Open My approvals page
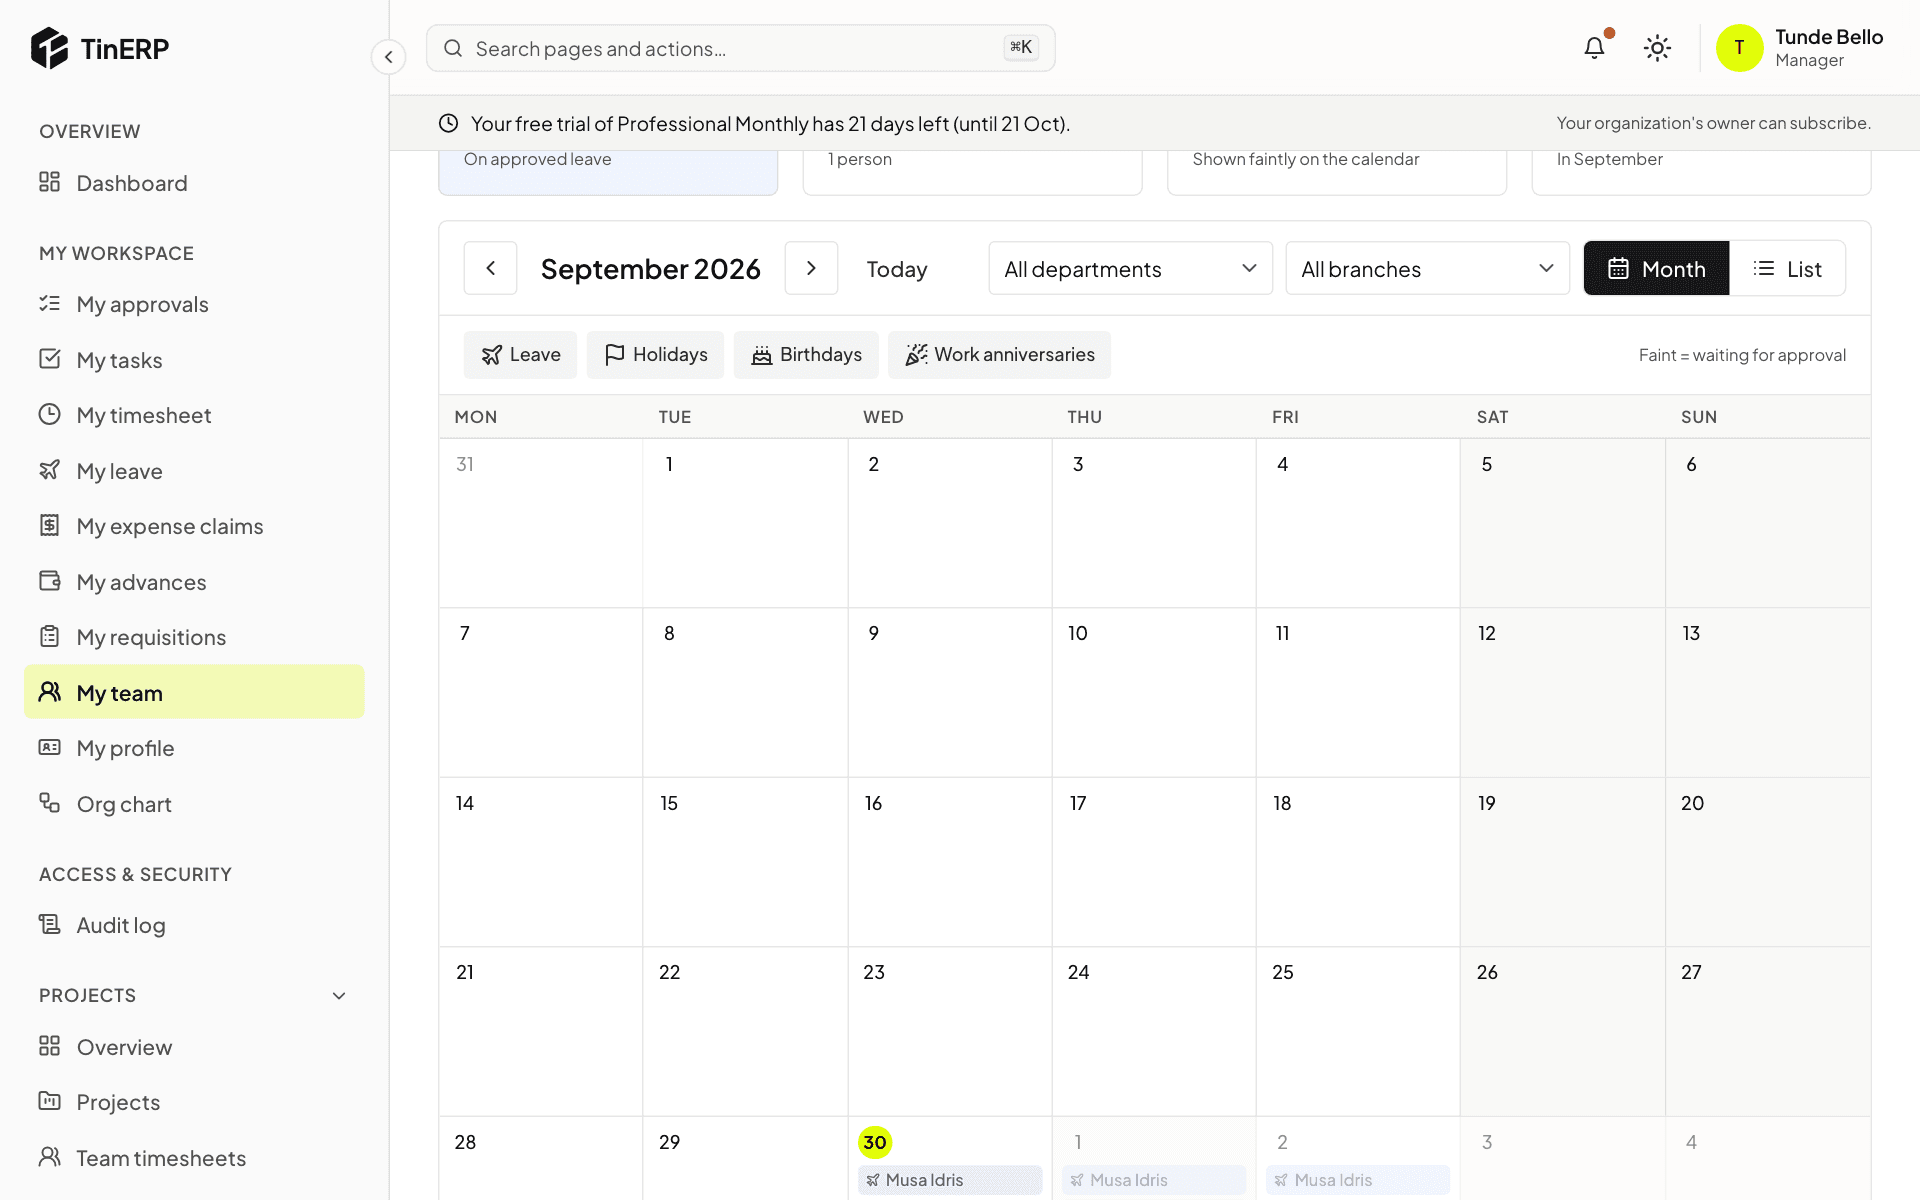The image size is (1920, 1200). click(194, 304)
